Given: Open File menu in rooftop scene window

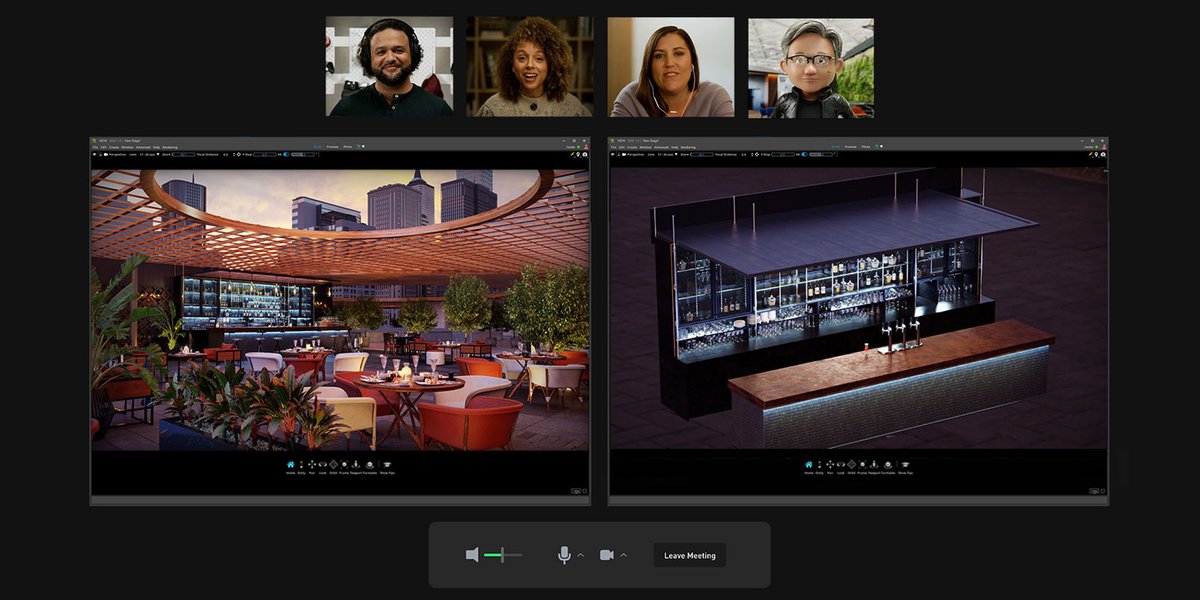Looking at the screenshot, I should tap(95, 147).
